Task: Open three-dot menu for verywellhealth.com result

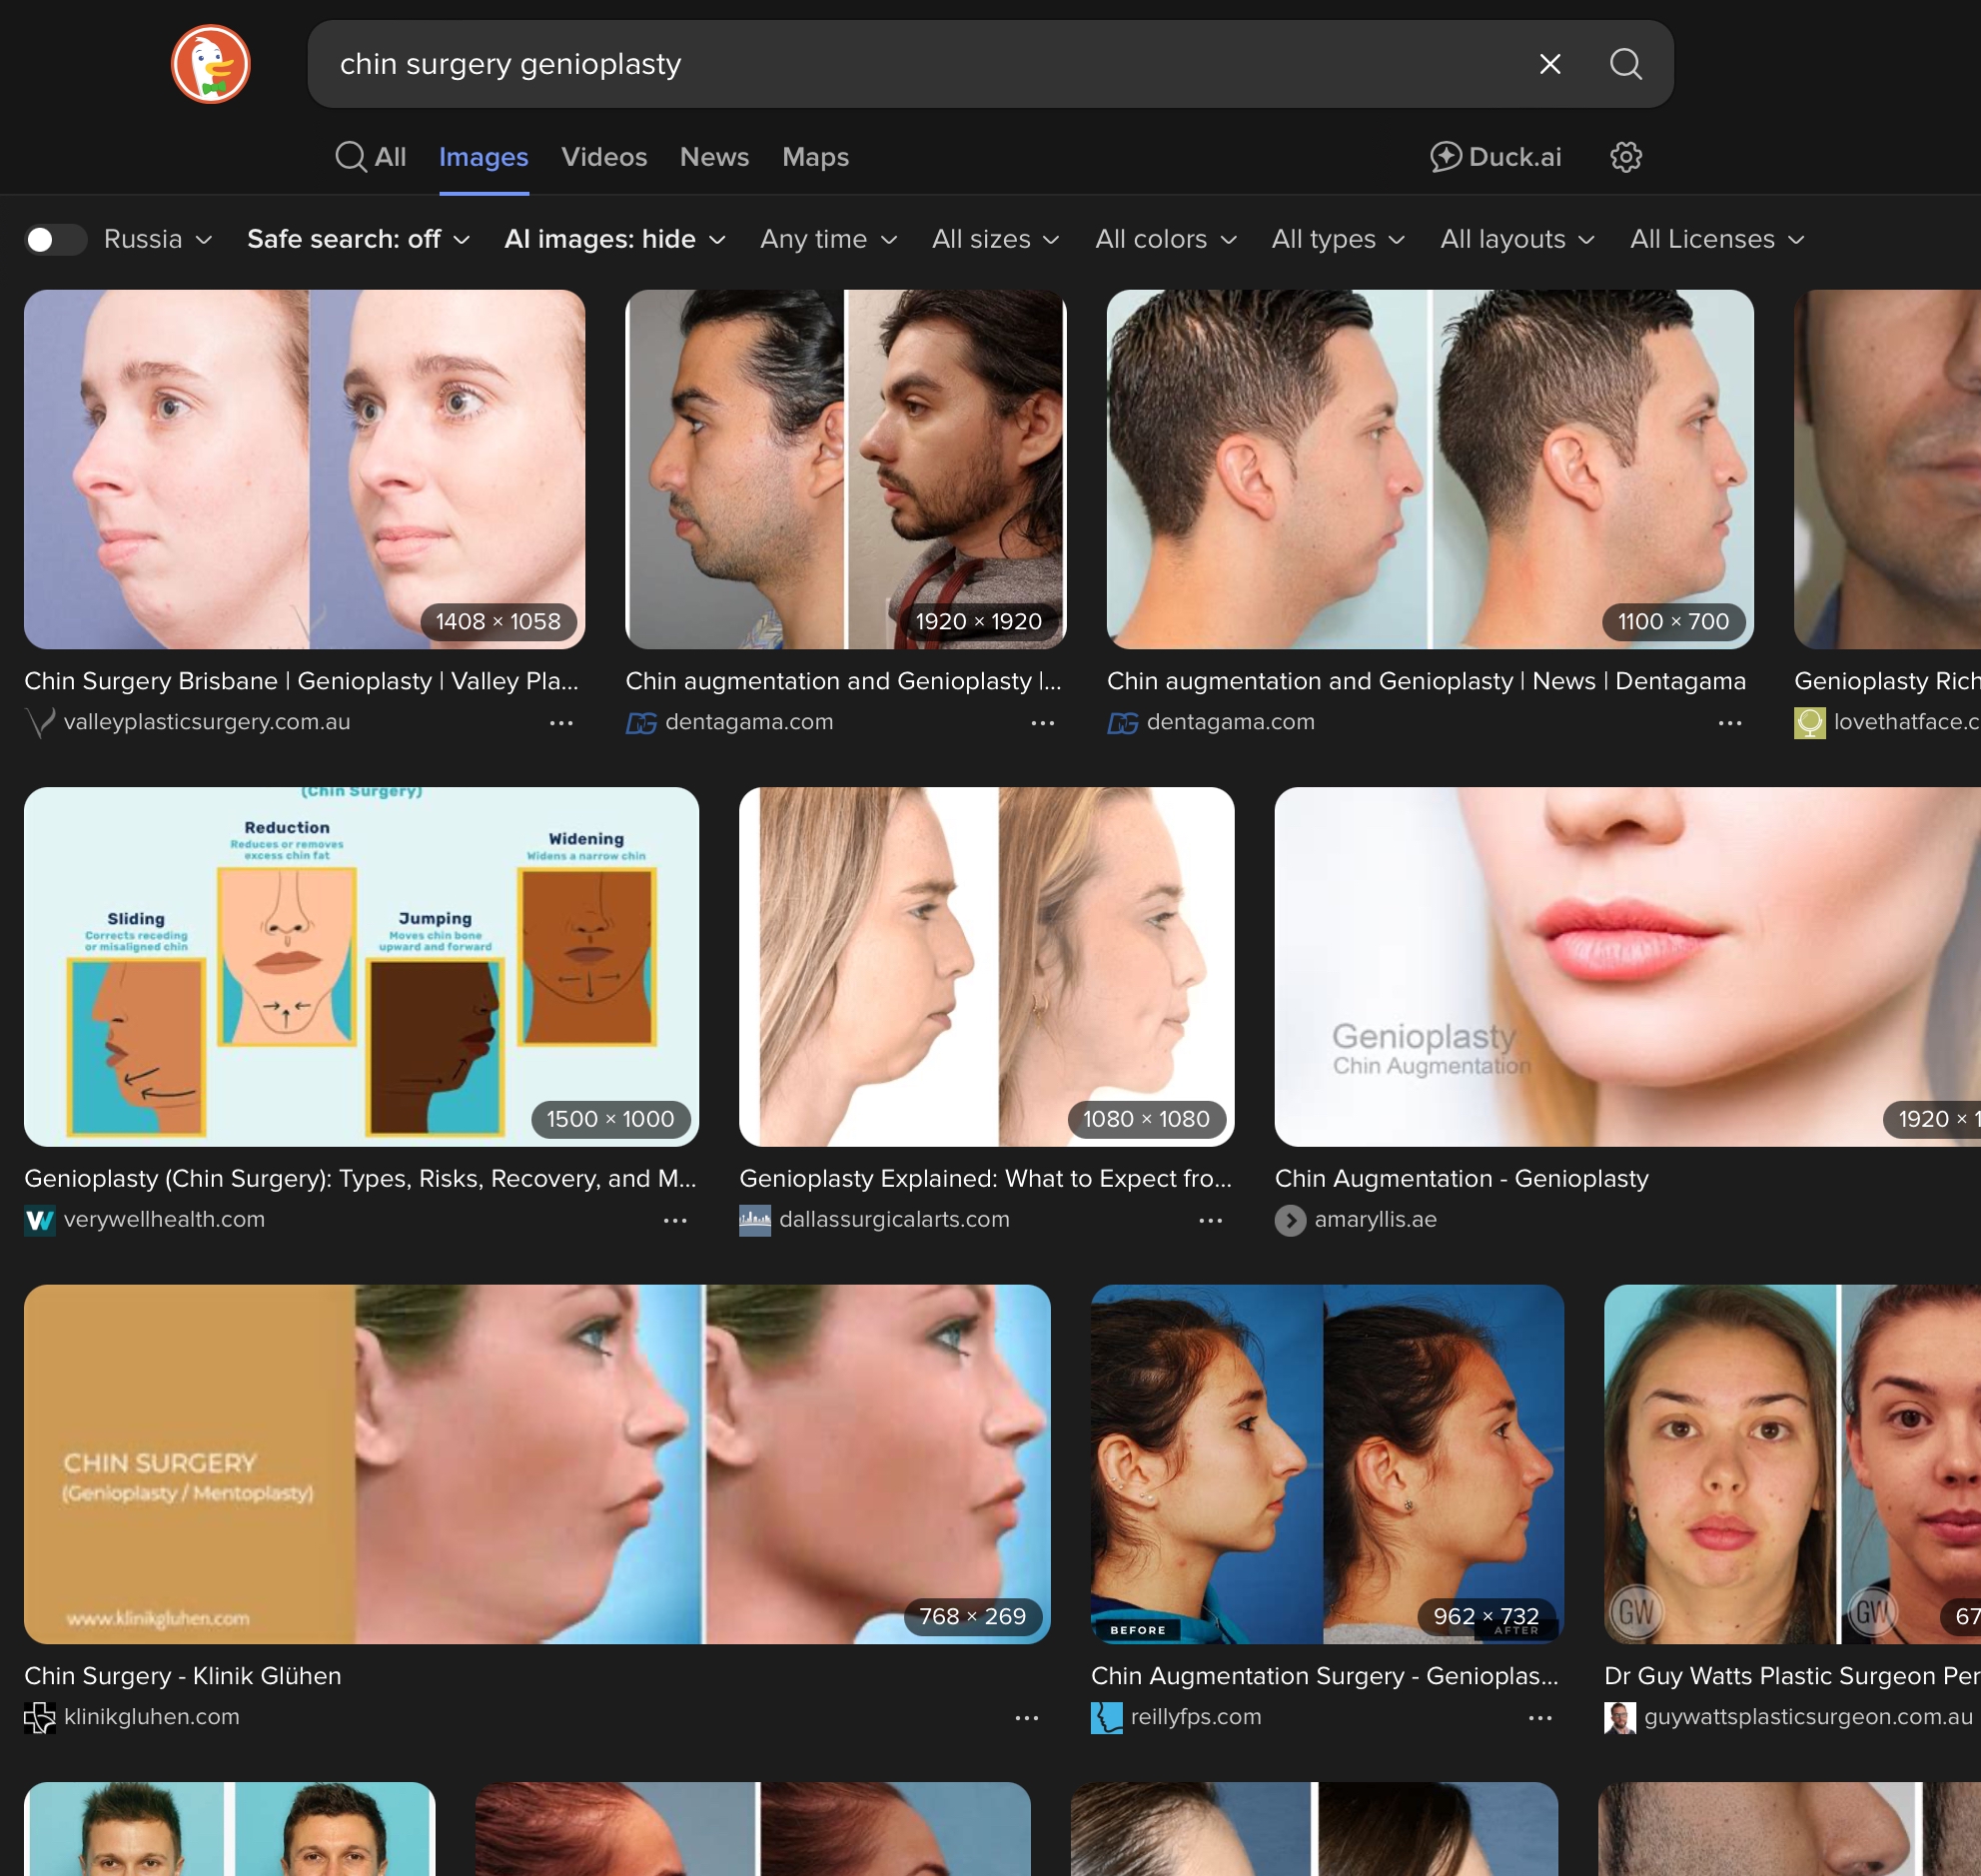Action: 675,1220
